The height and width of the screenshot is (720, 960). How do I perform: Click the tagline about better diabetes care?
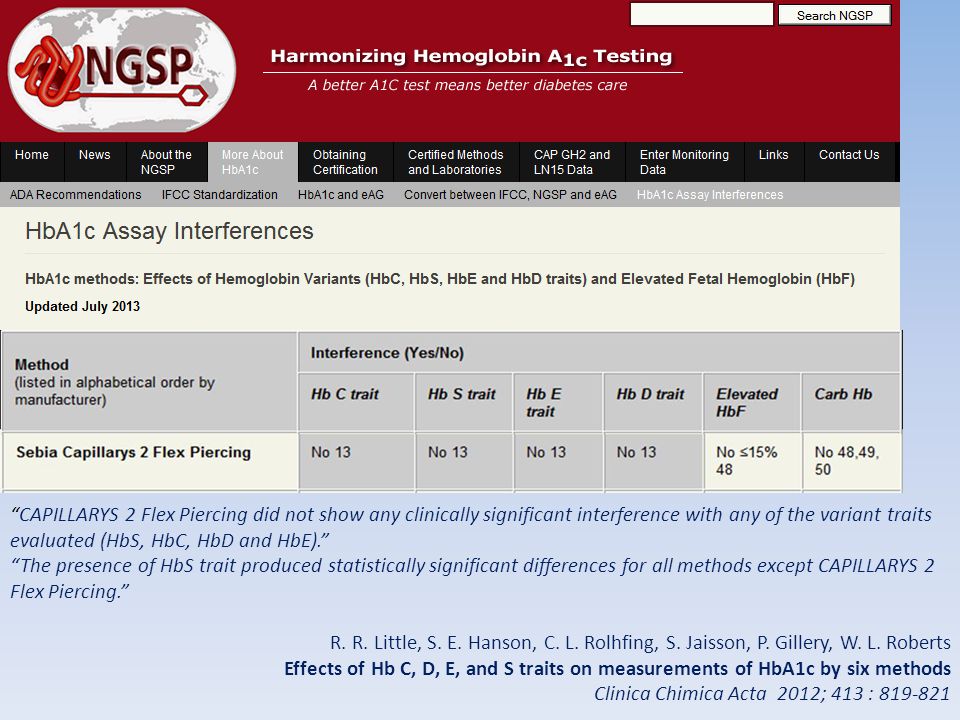click(467, 85)
